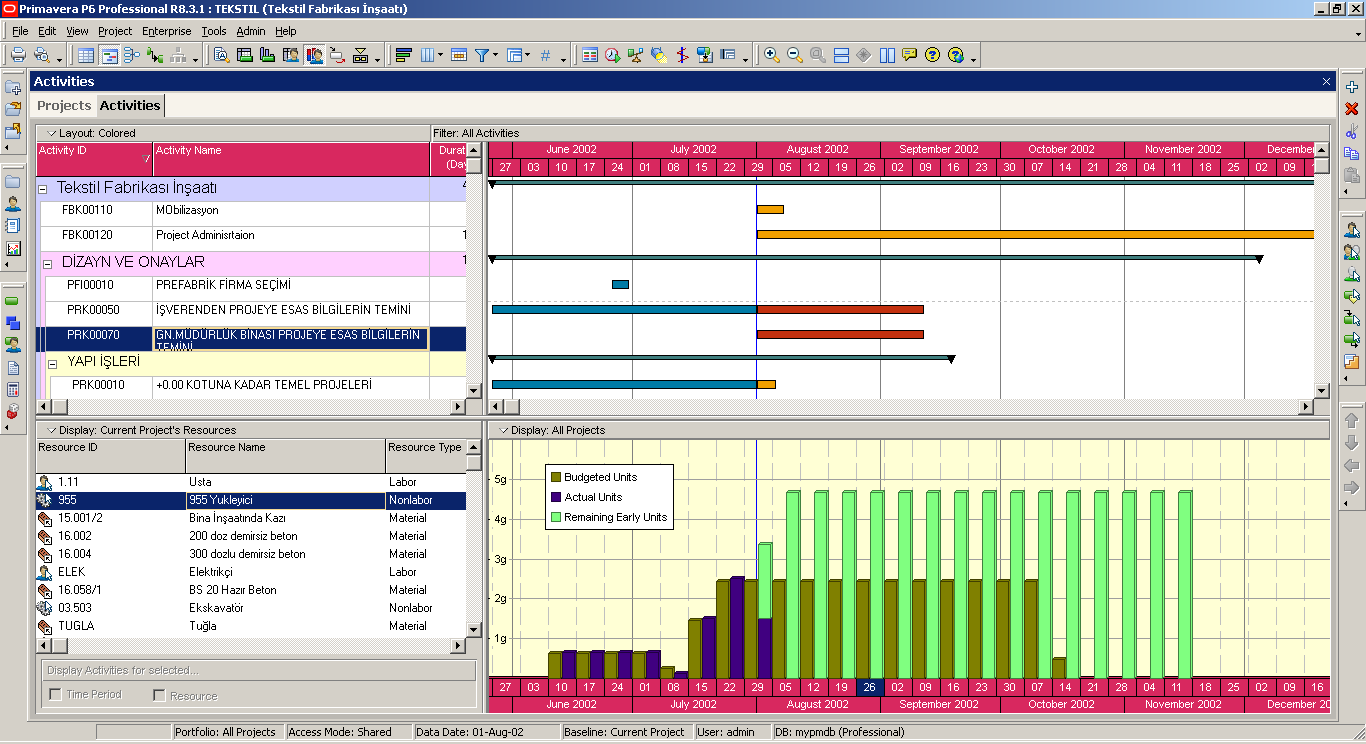The image size is (1366, 744).
Task: Click the yellow Help question mark icon
Action: tap(932, 55)
